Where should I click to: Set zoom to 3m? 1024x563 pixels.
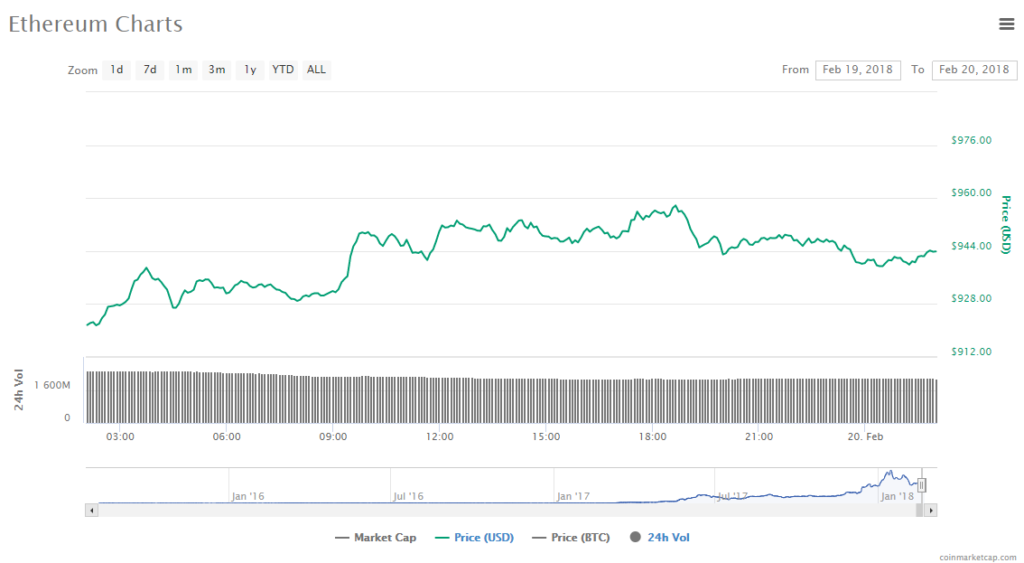pos(217,70)
